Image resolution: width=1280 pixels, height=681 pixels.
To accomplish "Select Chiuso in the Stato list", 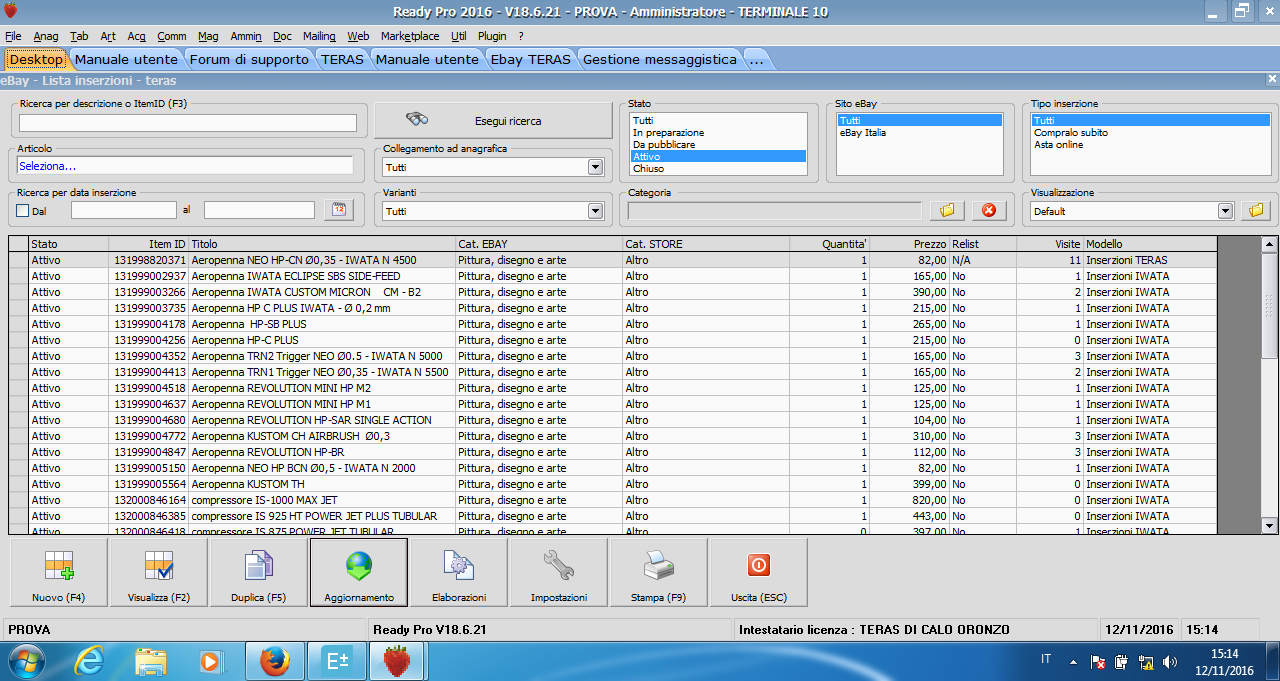I will 718,169.
